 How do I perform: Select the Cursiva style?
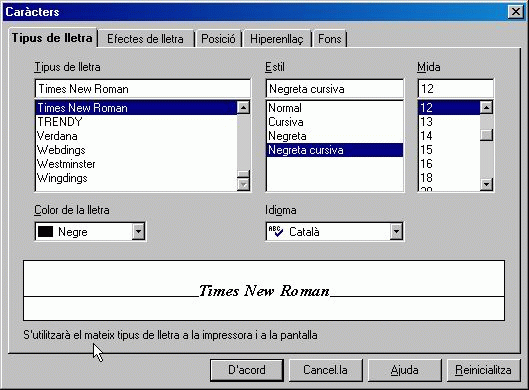tap(335, 122)
